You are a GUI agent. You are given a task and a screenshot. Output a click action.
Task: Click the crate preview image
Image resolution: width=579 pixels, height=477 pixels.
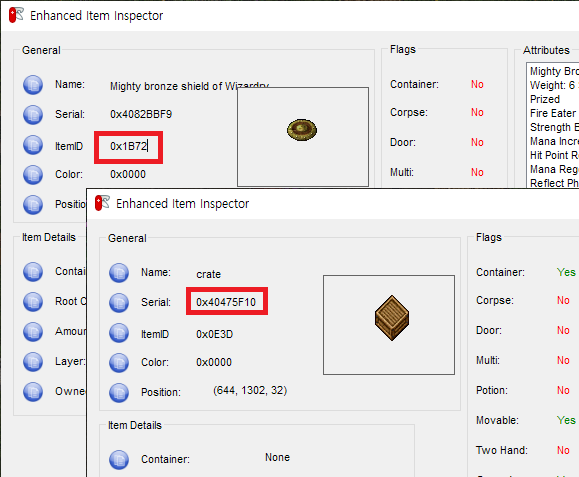[392, 318]
